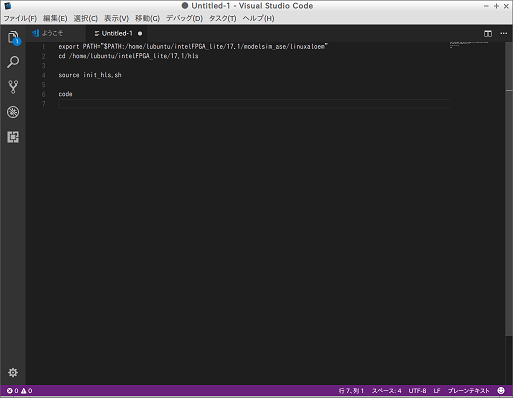Click the source init_hls.sh line

click(x=90, y=75)
